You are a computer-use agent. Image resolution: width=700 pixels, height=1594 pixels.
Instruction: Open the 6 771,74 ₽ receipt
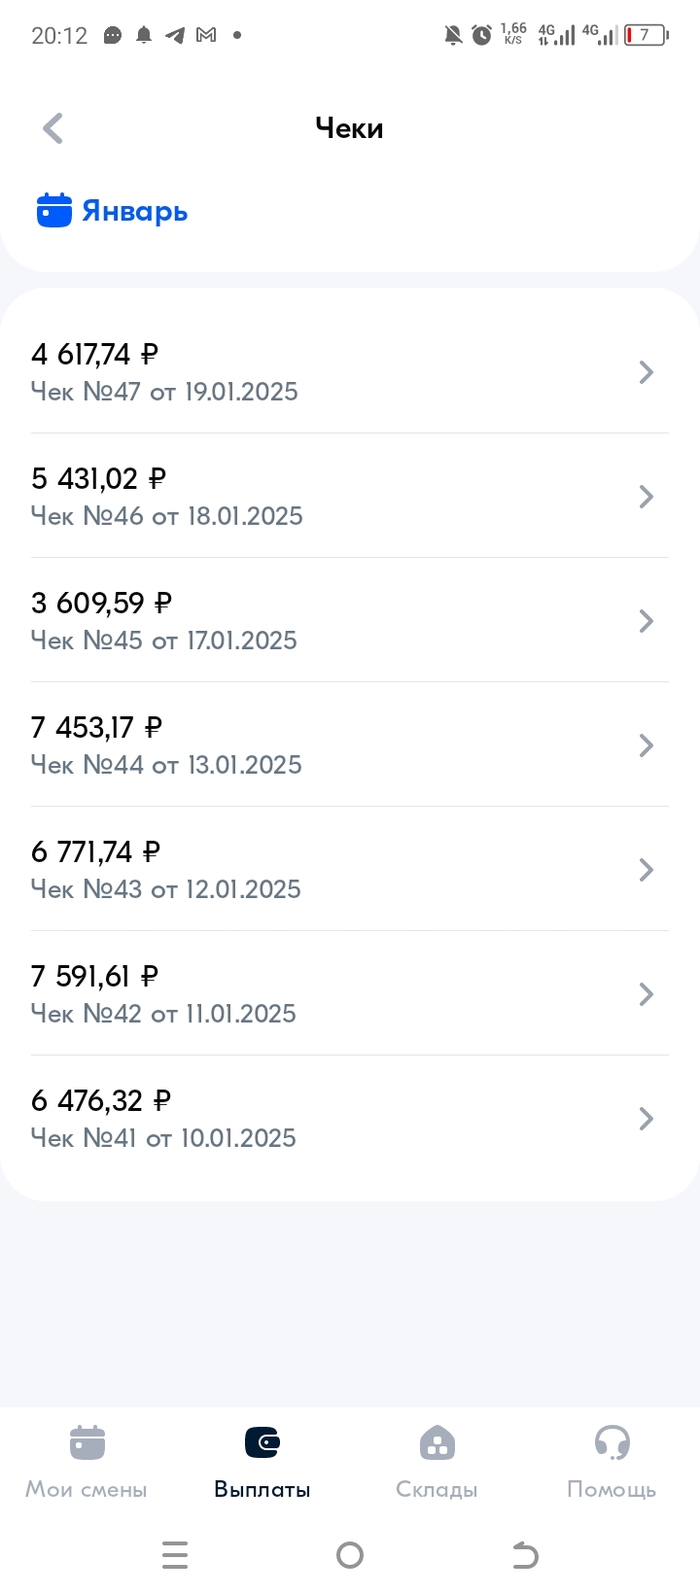[x=96, y=852]
